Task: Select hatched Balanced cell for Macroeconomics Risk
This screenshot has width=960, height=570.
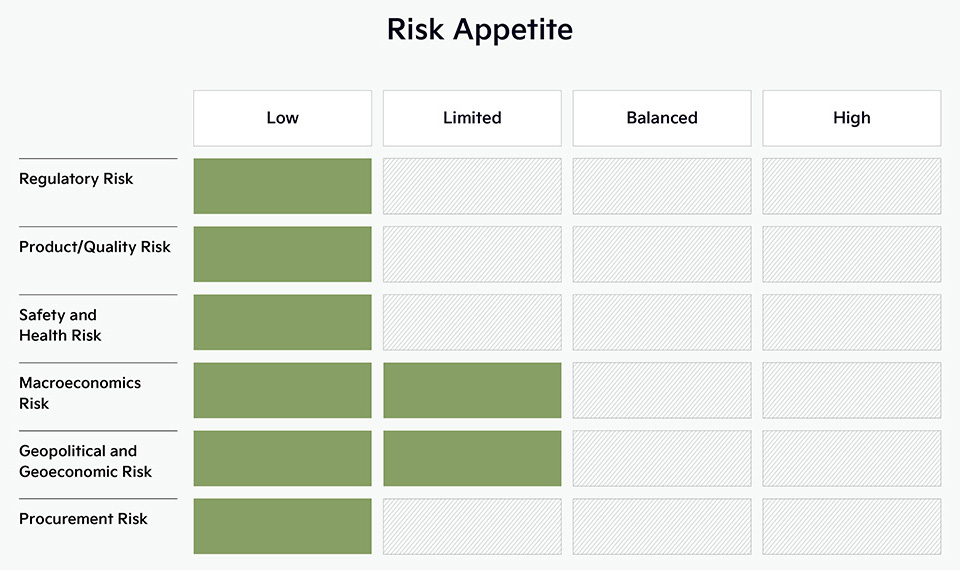Action: (x=662, y=390)
